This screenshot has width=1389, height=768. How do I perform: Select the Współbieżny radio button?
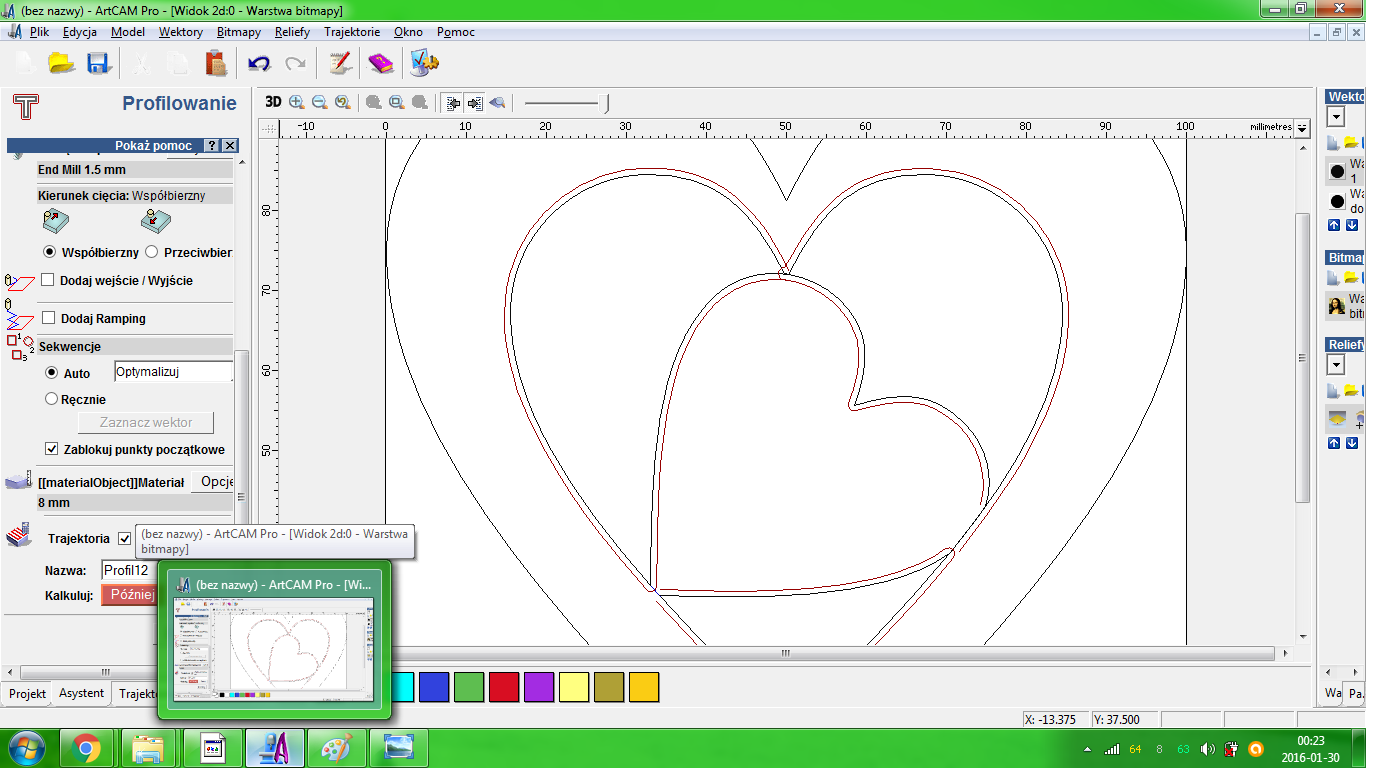point(50,252)
